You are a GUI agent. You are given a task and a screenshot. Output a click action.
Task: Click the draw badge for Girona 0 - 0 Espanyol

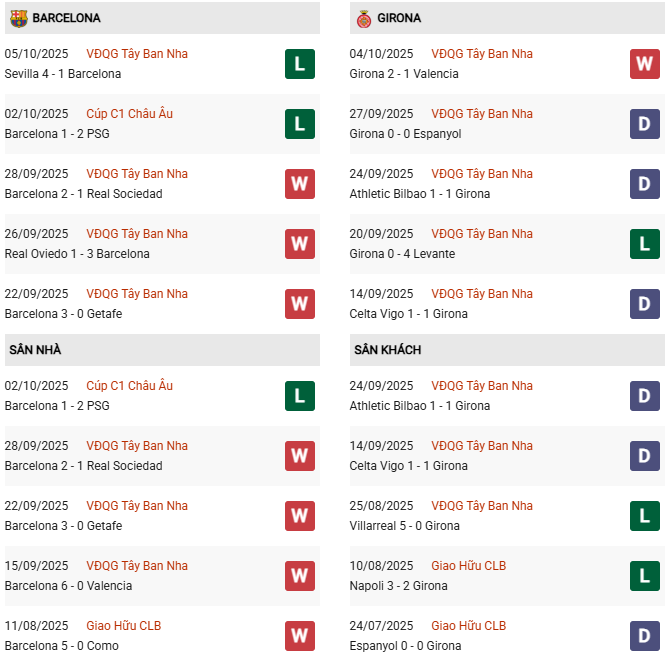[644, 124]
